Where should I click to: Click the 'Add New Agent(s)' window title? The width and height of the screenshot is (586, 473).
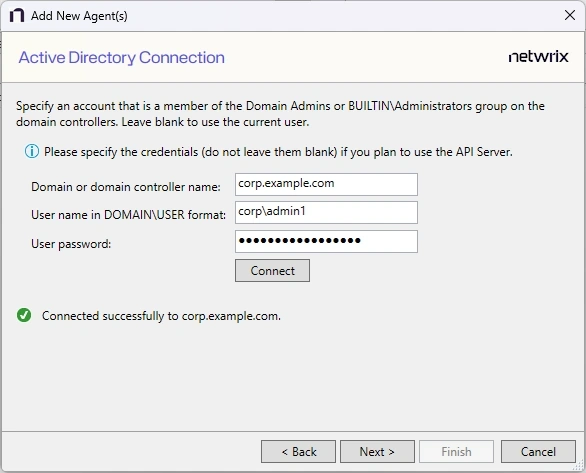tap(79, 16)
